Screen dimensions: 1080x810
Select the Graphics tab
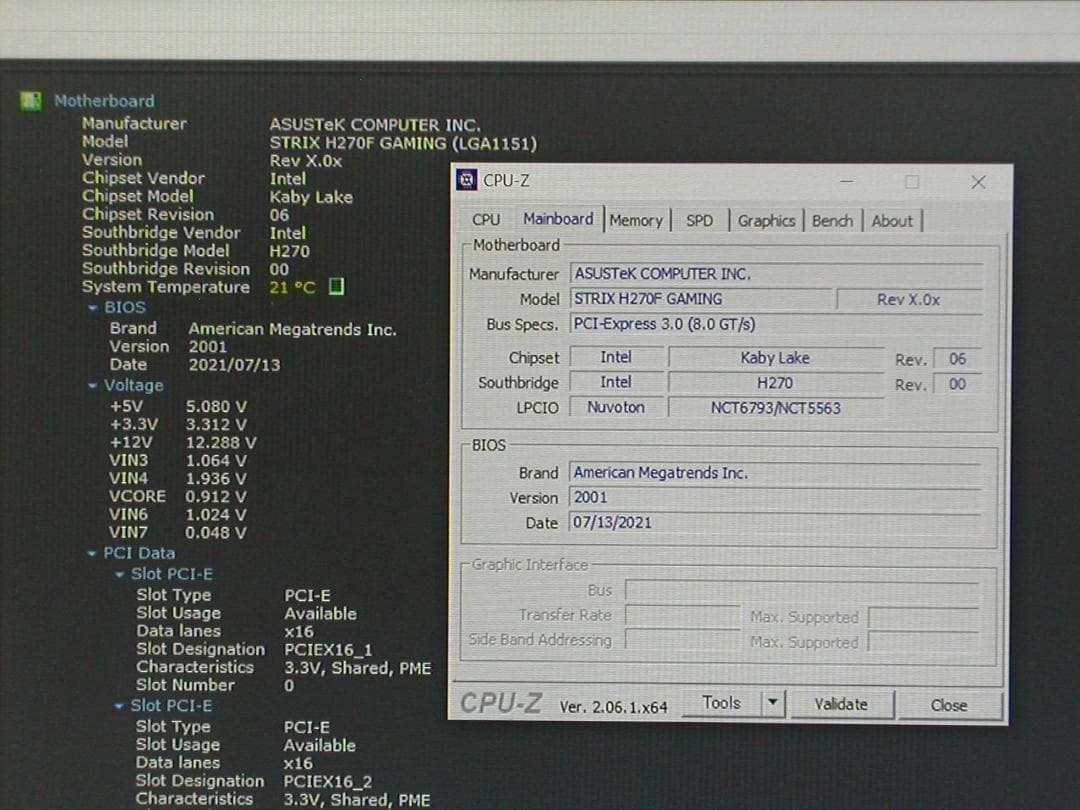tap(766, 219)
